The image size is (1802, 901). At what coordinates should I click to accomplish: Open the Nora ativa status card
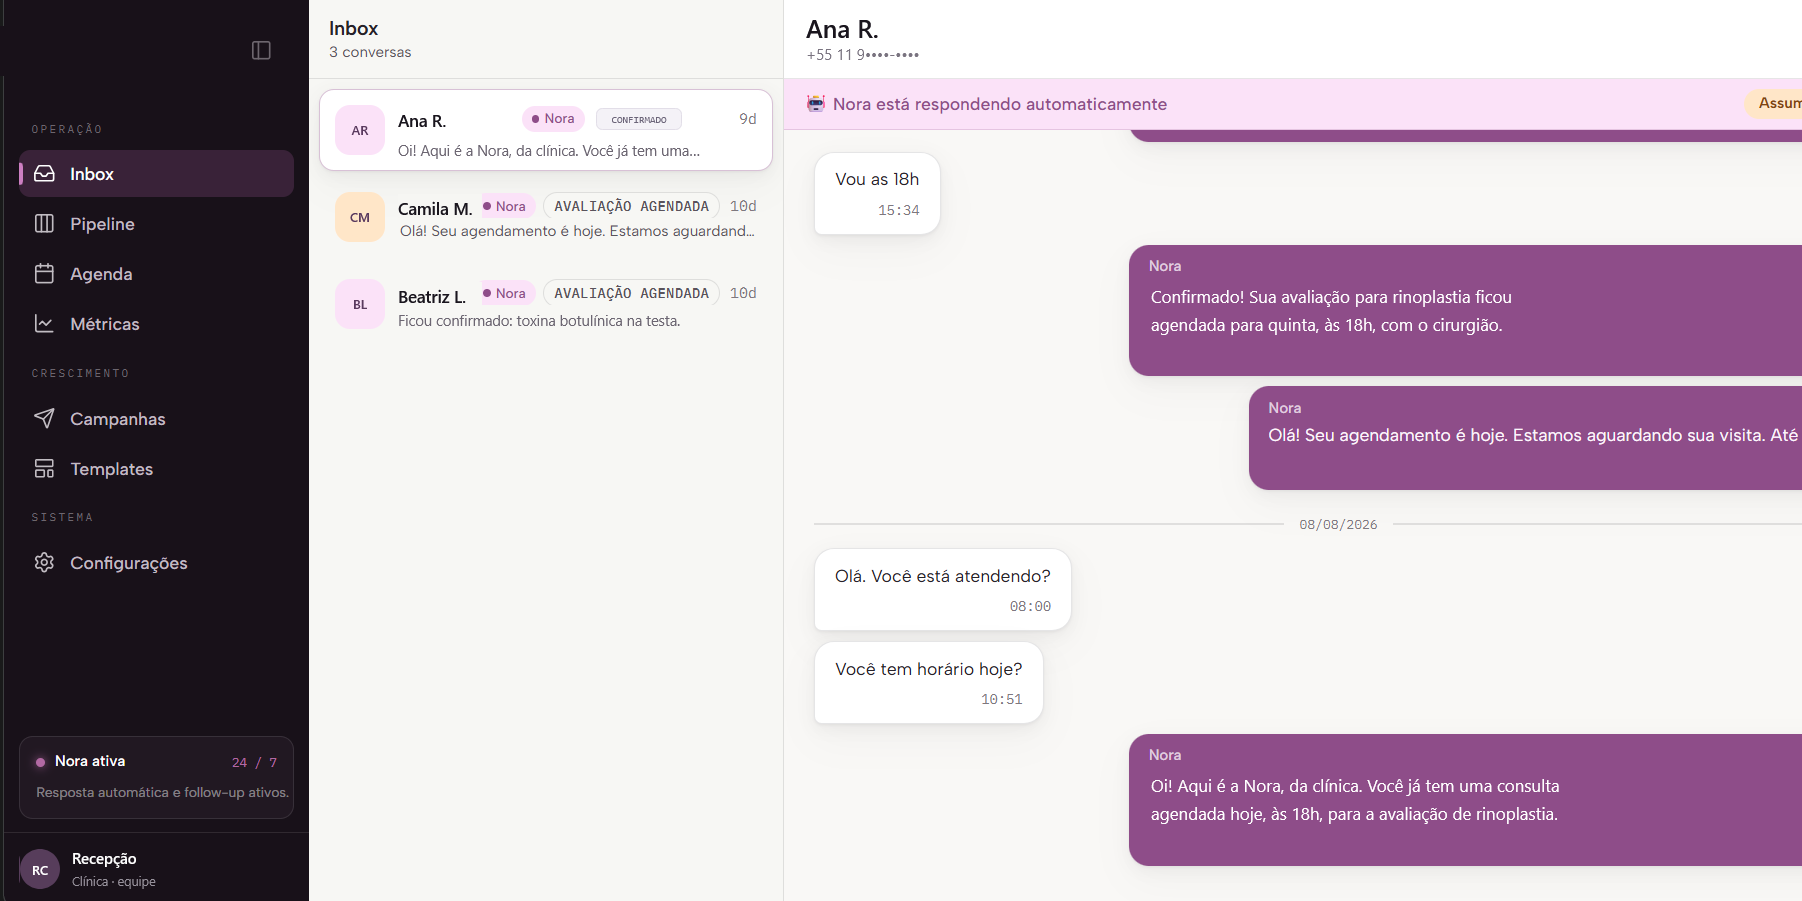[156, 777]
